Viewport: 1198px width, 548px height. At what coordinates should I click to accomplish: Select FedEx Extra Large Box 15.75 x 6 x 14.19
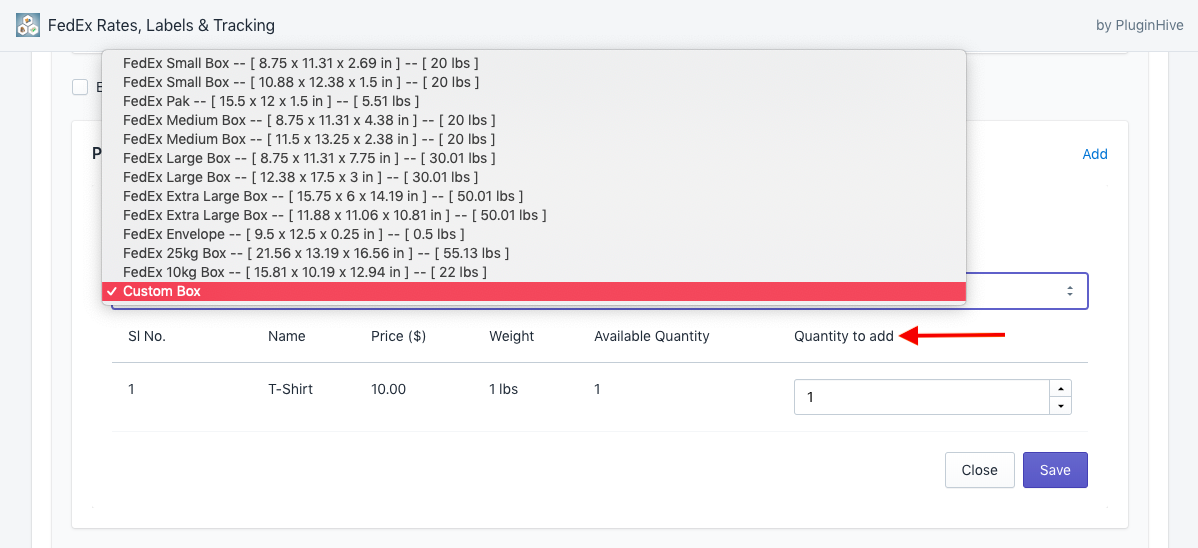[534, 196]
